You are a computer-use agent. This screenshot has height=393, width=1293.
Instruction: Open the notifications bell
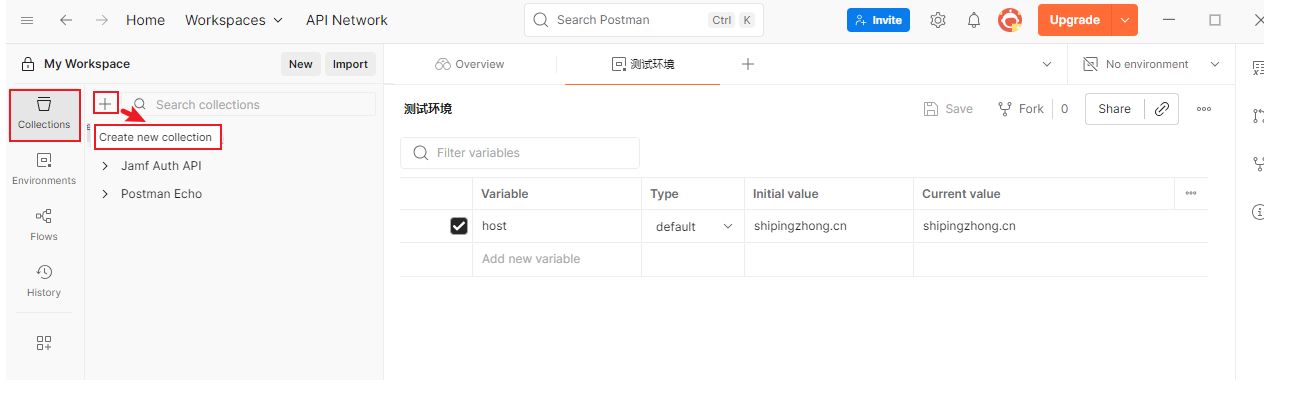click(x=974, y=20)
